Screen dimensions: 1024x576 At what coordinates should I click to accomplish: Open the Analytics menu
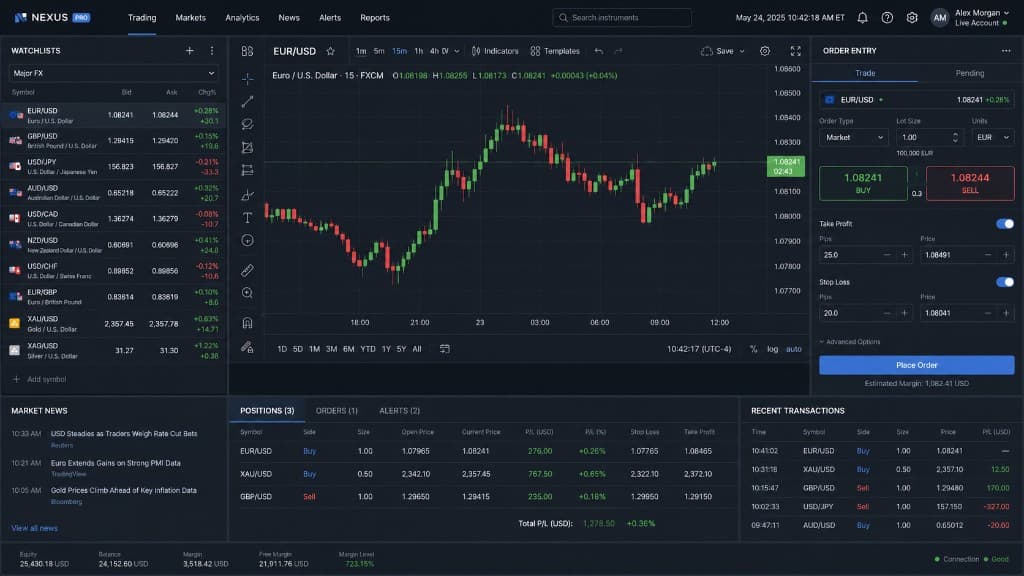click(x=242, y=18)
